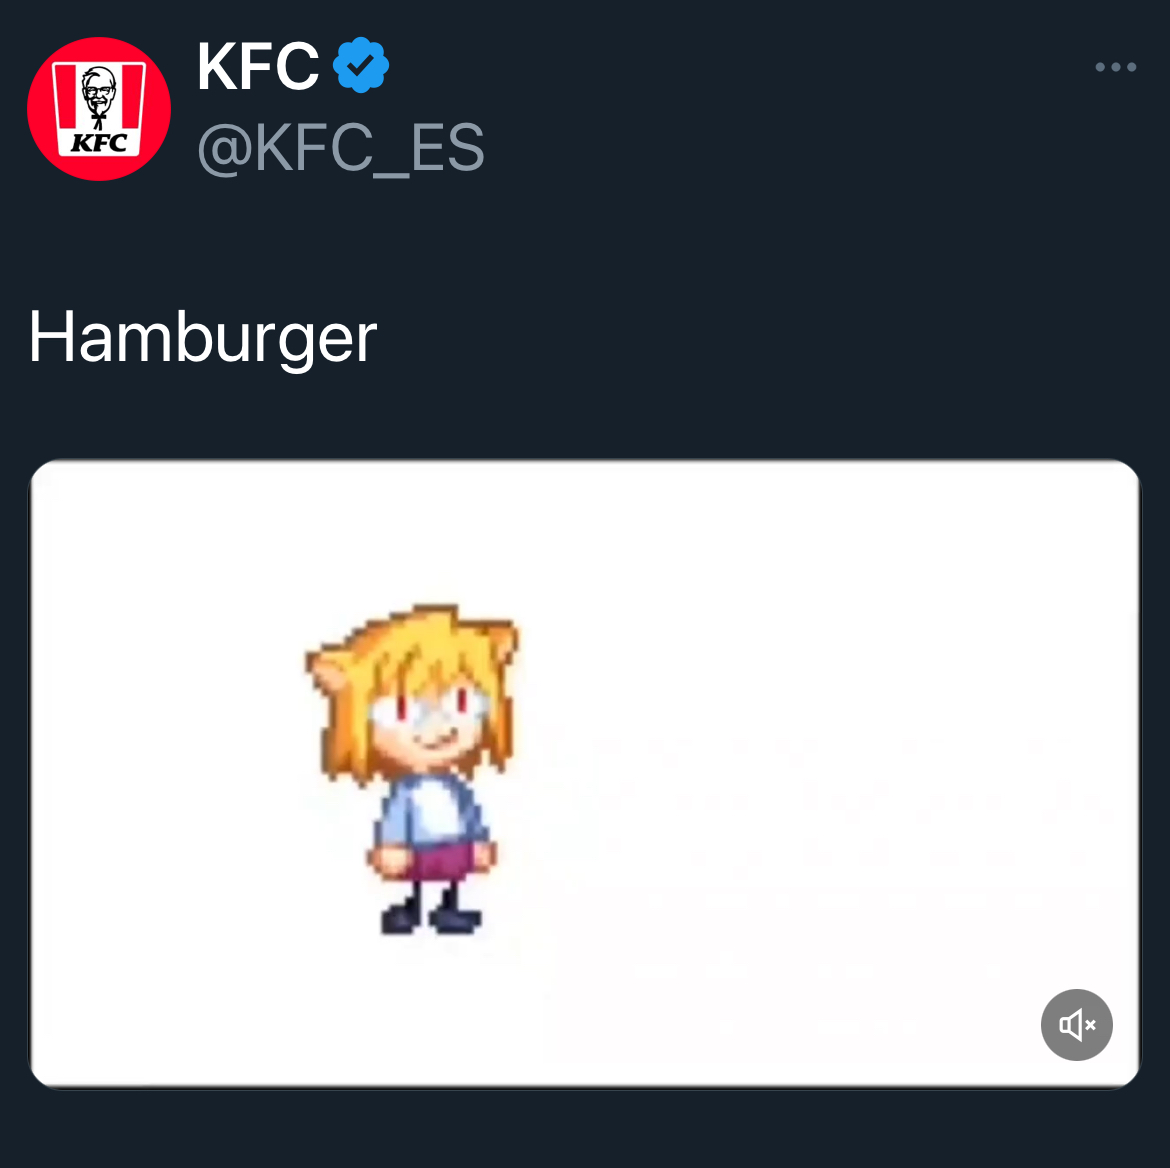The width and height of the screenshot is (1170, 1168).
Task: Open the @KFC_ES handle link
Action: [x=340, y=148]
